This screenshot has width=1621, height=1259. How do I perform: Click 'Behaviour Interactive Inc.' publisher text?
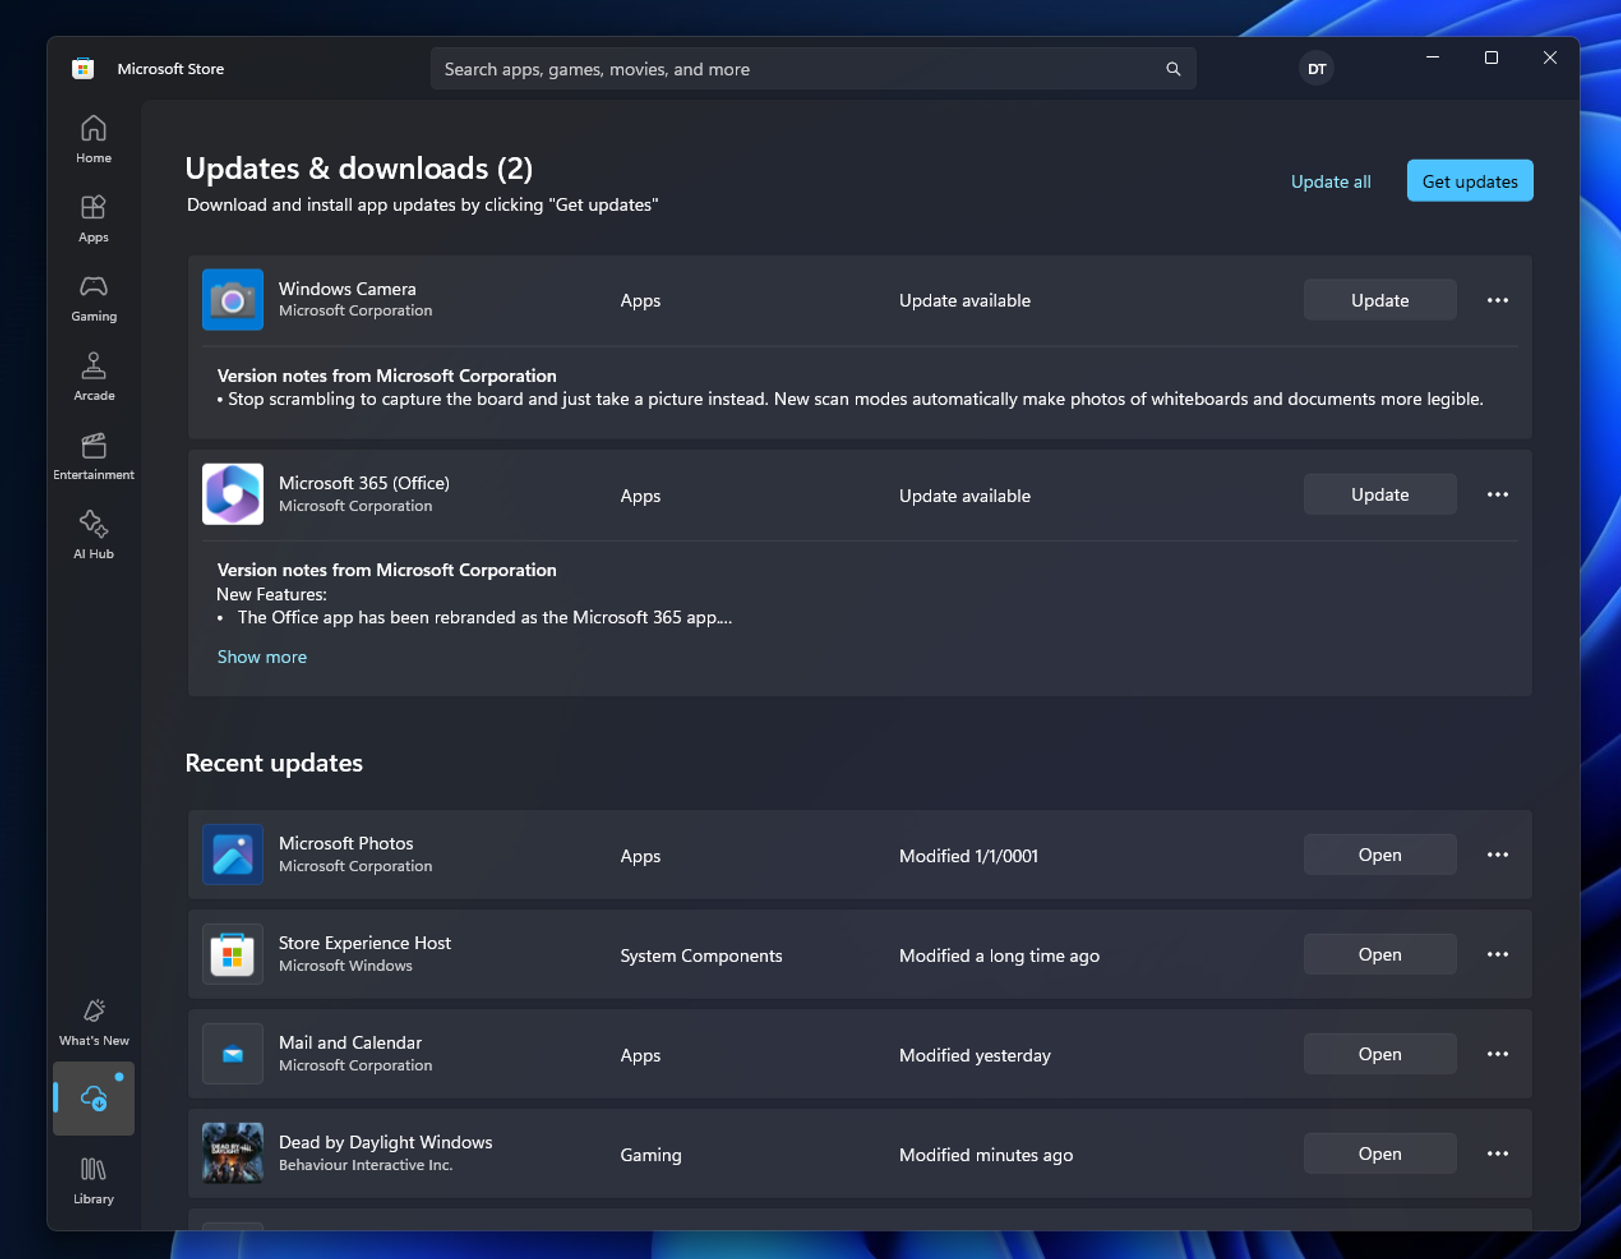(365, 1165)
